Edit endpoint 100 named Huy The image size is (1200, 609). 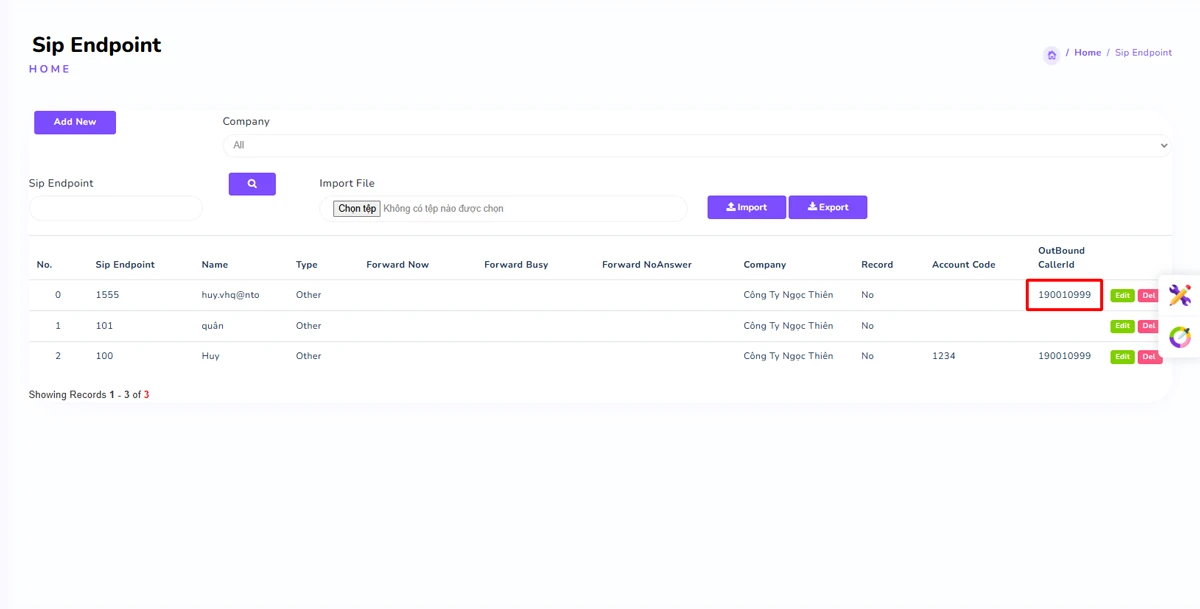coord(1122,357)
